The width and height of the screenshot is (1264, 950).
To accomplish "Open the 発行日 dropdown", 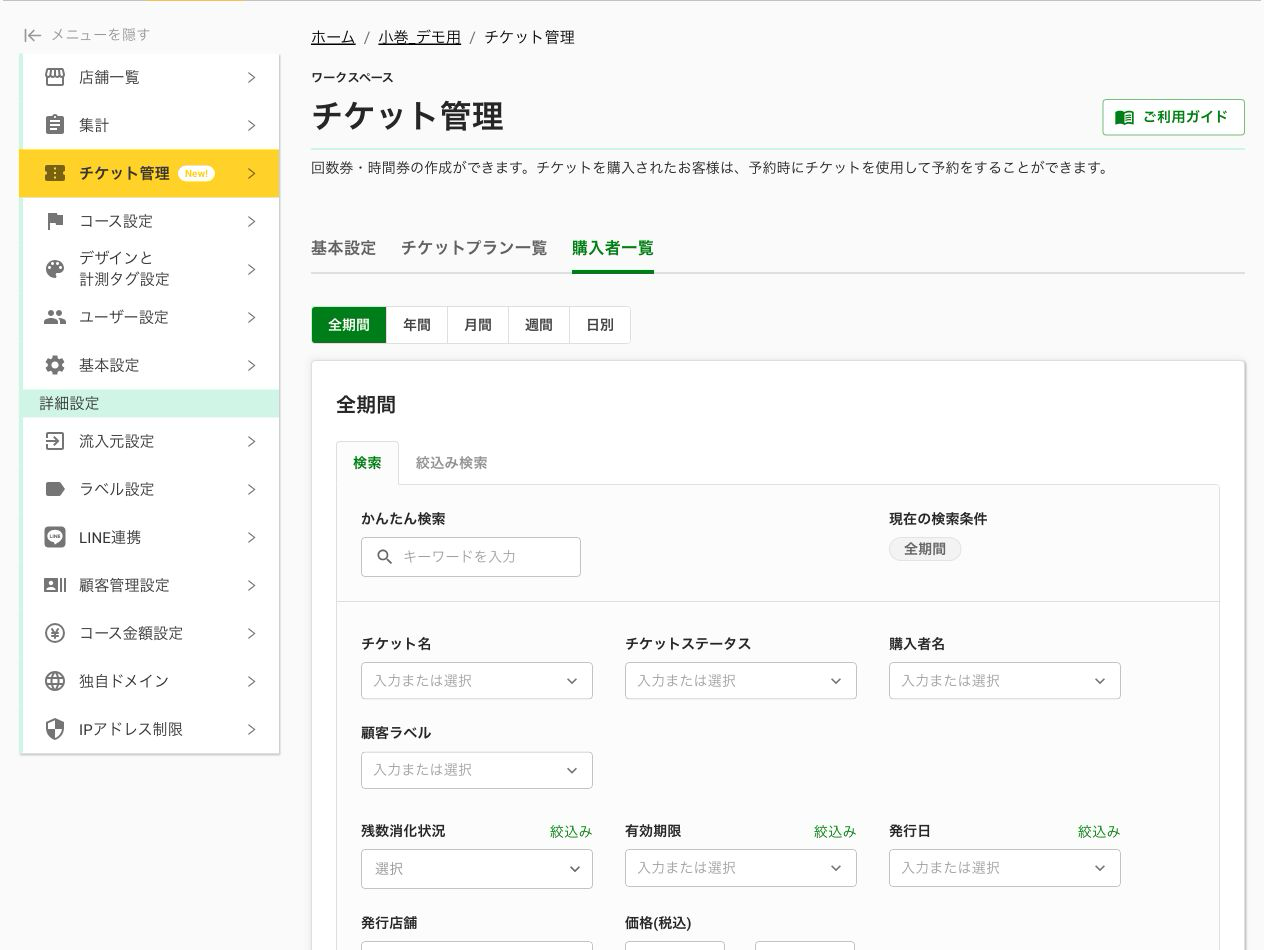I will (1005, 868).
